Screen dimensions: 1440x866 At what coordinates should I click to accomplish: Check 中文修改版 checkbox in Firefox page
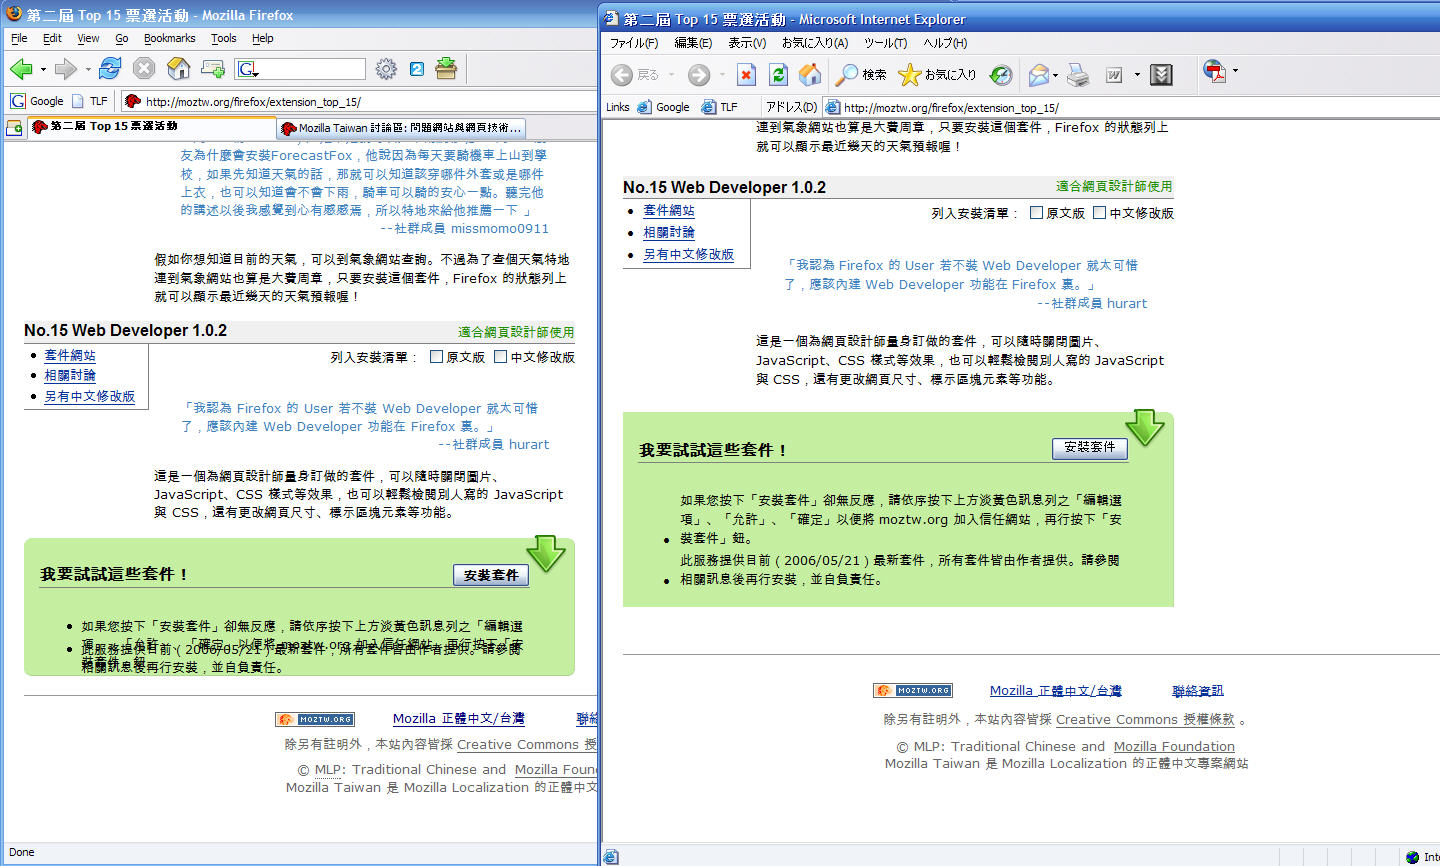[501, 357]
